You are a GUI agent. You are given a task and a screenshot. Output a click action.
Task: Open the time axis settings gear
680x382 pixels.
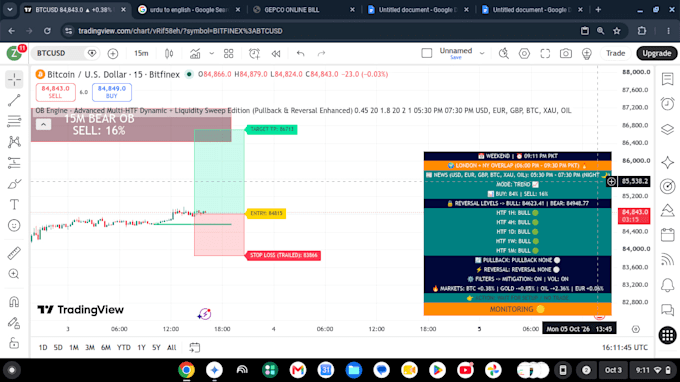tap(636, 329)
